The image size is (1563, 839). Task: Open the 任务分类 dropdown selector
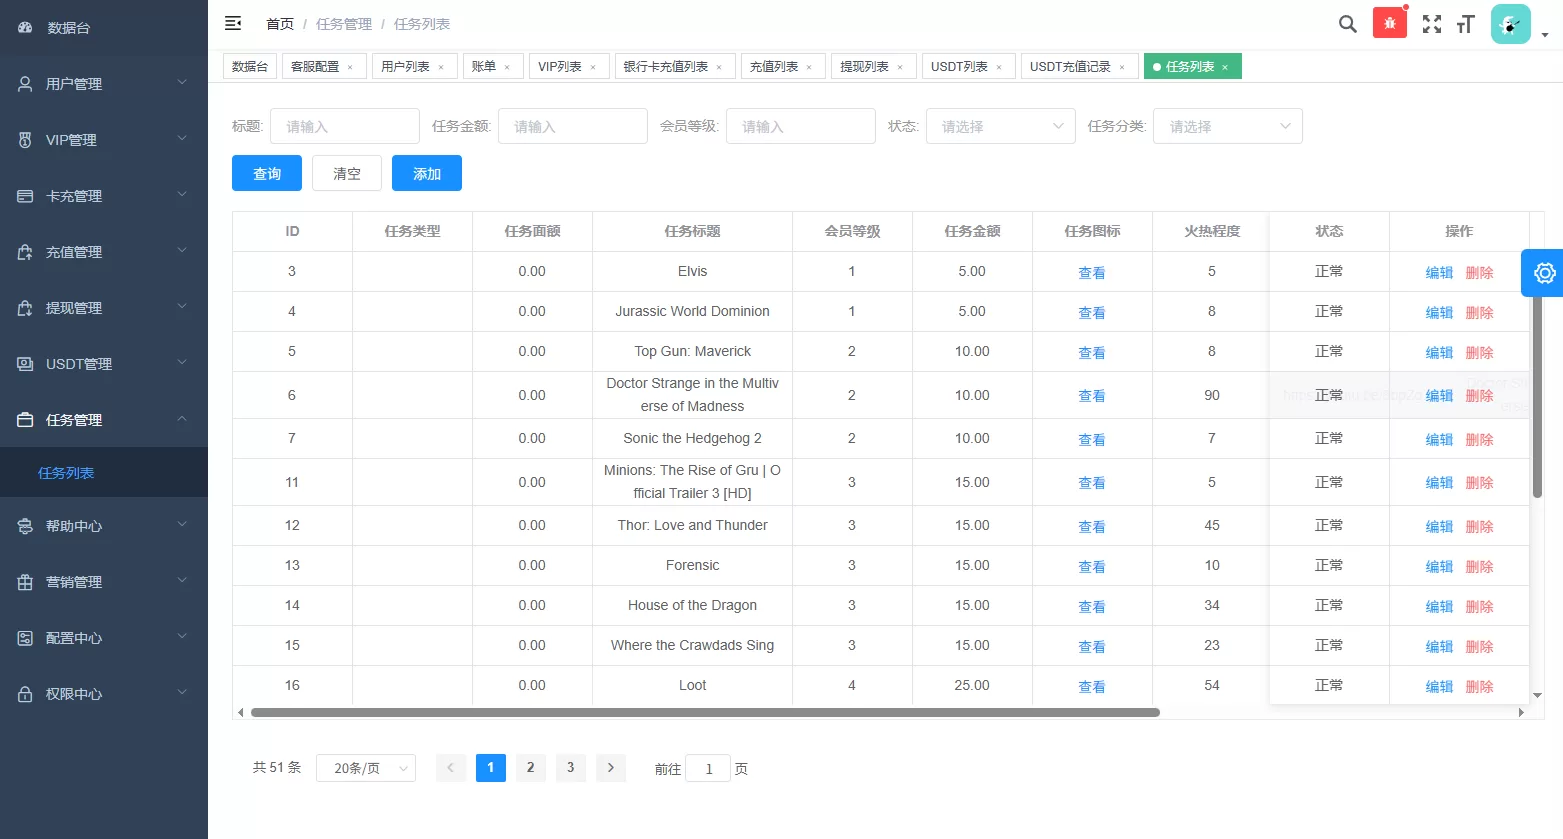point(1227,125)
